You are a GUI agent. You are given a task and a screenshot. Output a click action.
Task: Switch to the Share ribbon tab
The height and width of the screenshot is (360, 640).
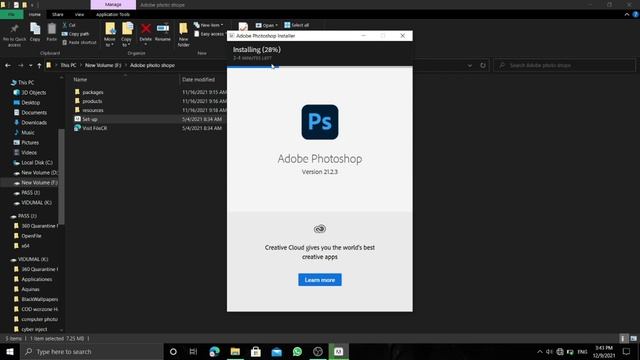(58, 14)
